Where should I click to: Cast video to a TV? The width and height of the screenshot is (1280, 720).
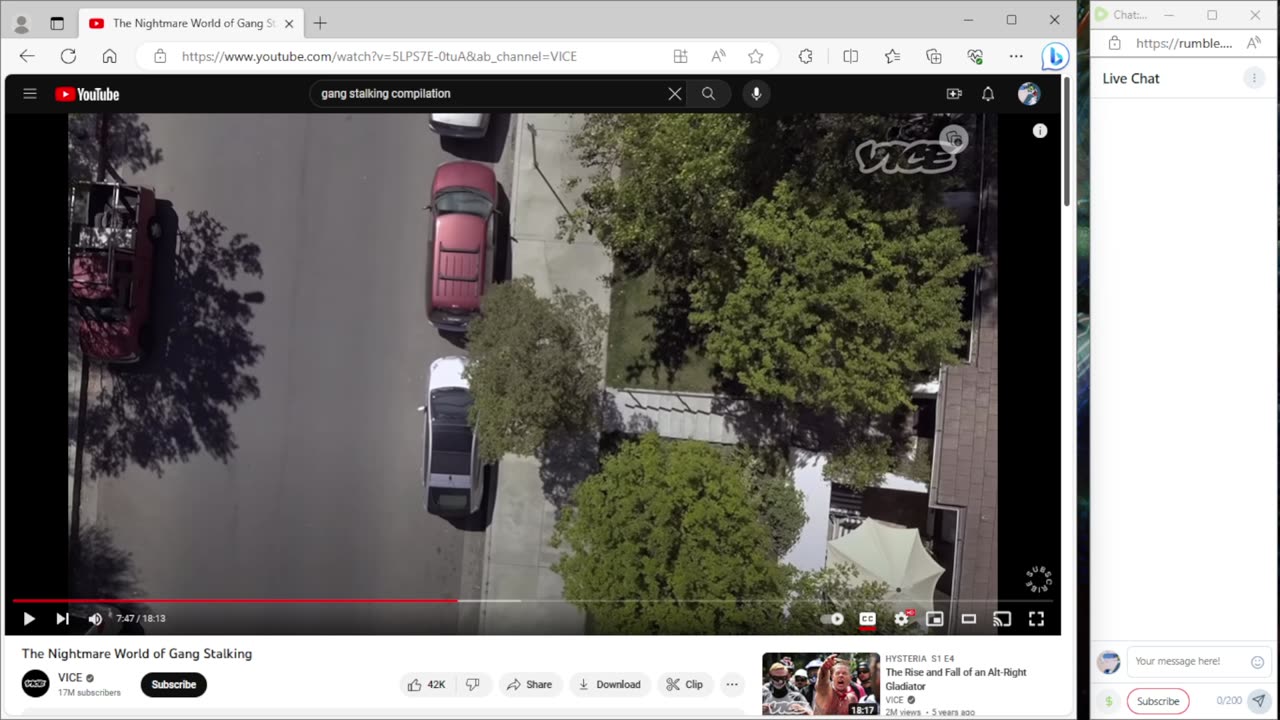coord(1002,619)
